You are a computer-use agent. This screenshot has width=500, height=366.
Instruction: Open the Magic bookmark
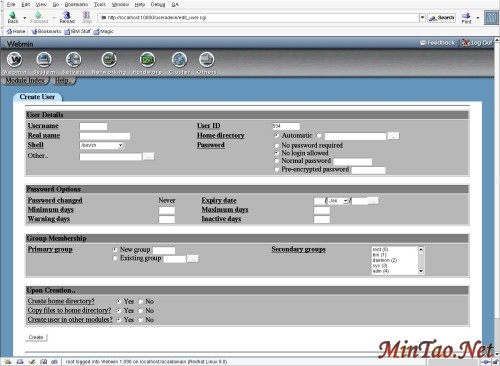tap(104, 31)
